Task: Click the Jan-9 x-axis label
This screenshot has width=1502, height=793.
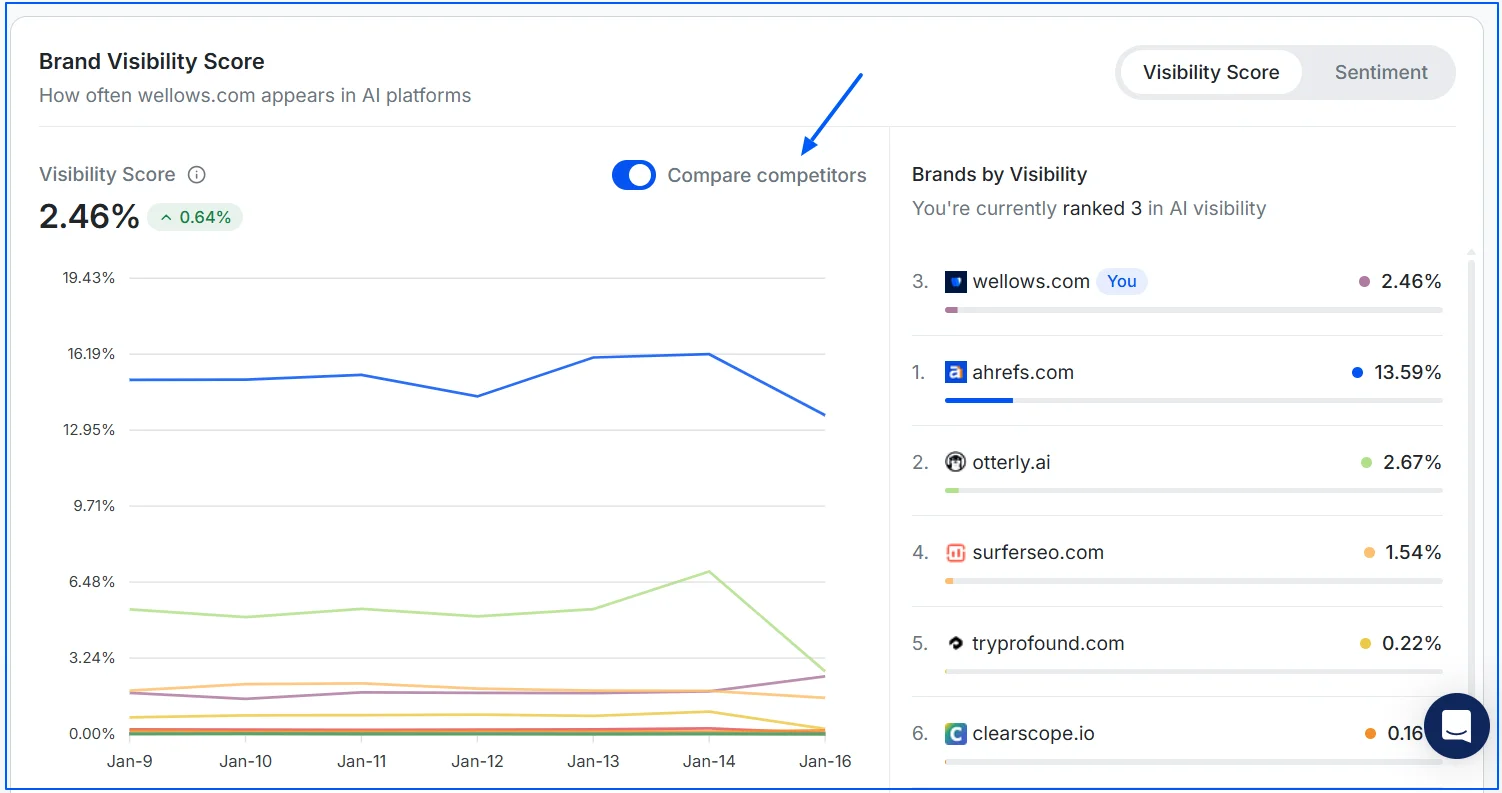Action: click(130, 761)
